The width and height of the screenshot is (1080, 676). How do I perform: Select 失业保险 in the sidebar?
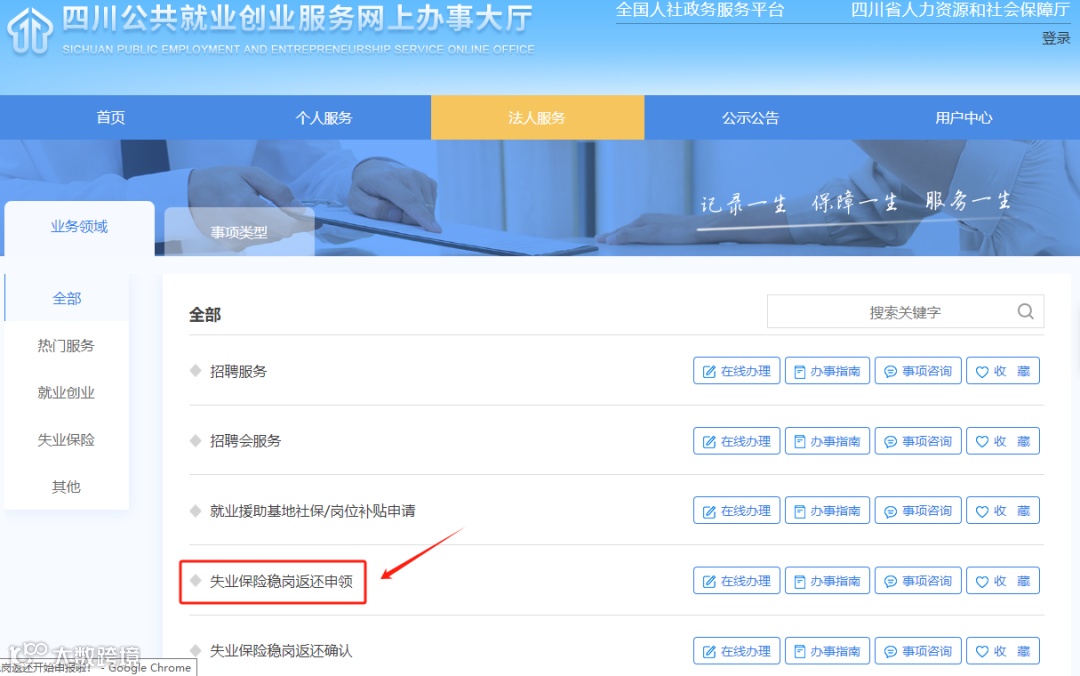click(66, 440)
